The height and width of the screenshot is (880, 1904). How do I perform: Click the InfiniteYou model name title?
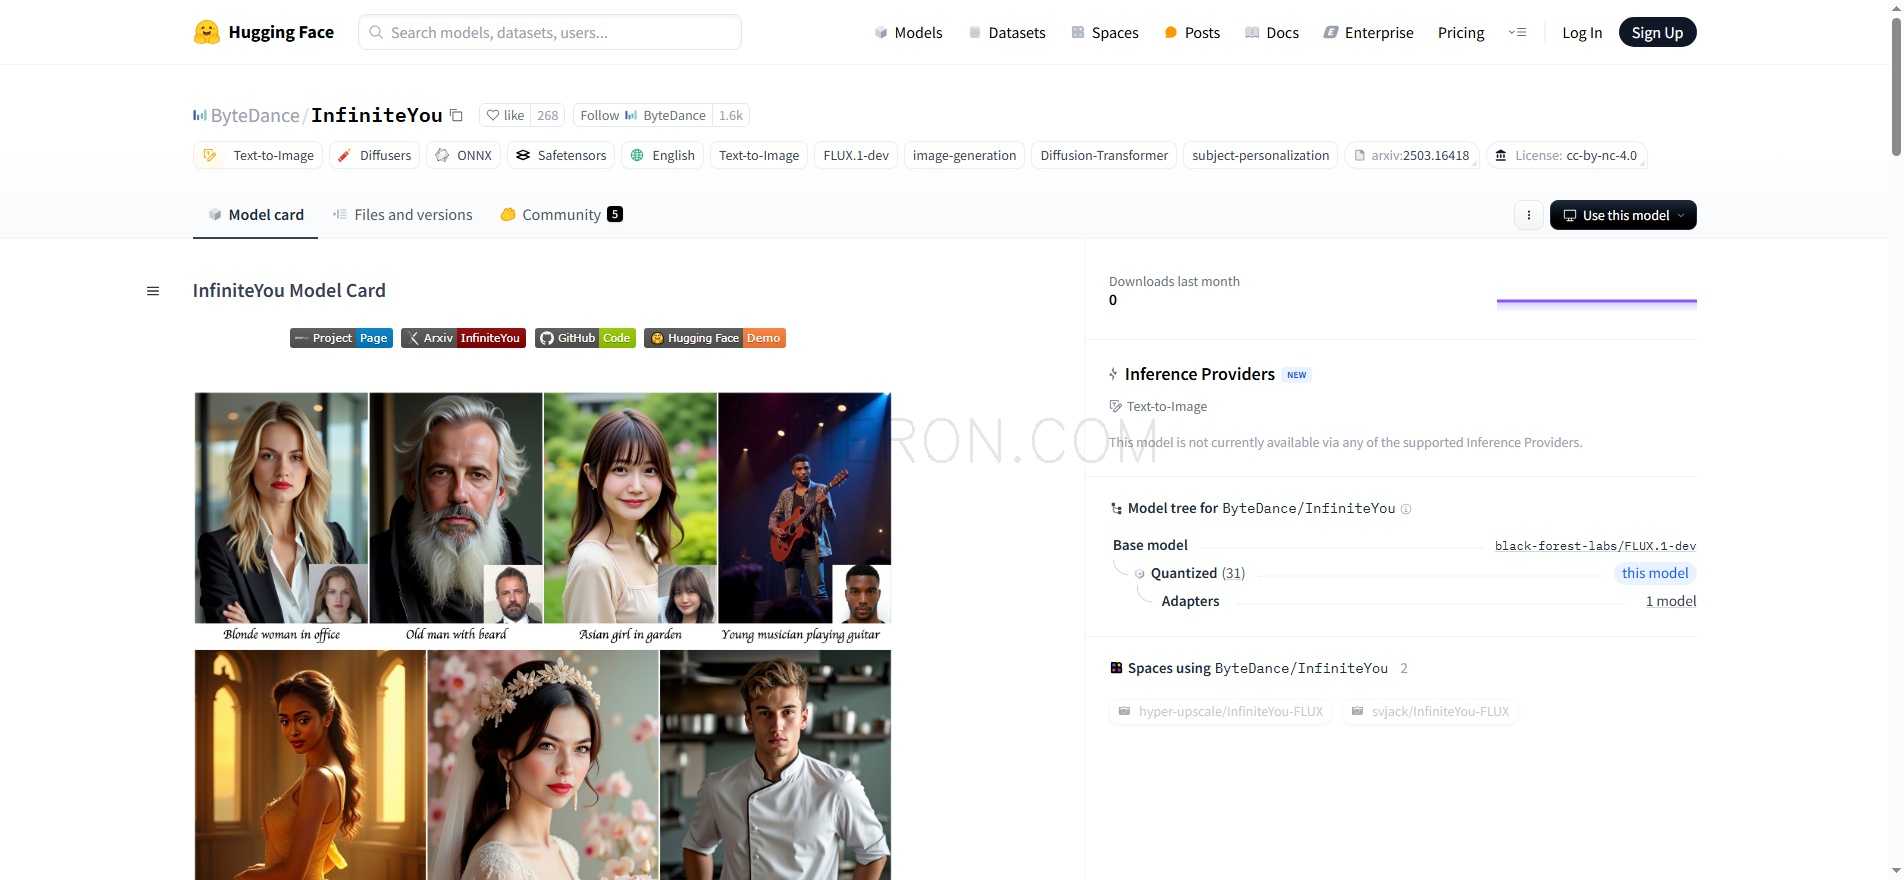377,115
